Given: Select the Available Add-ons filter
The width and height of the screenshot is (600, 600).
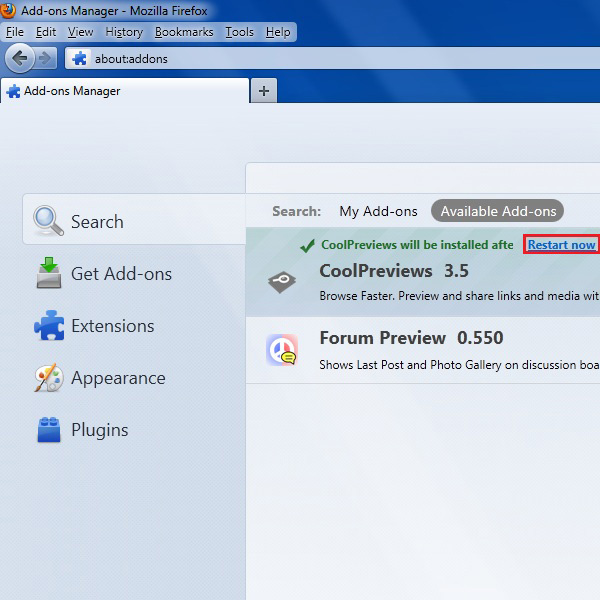Looking at the screenshot, I should [497, 210].
